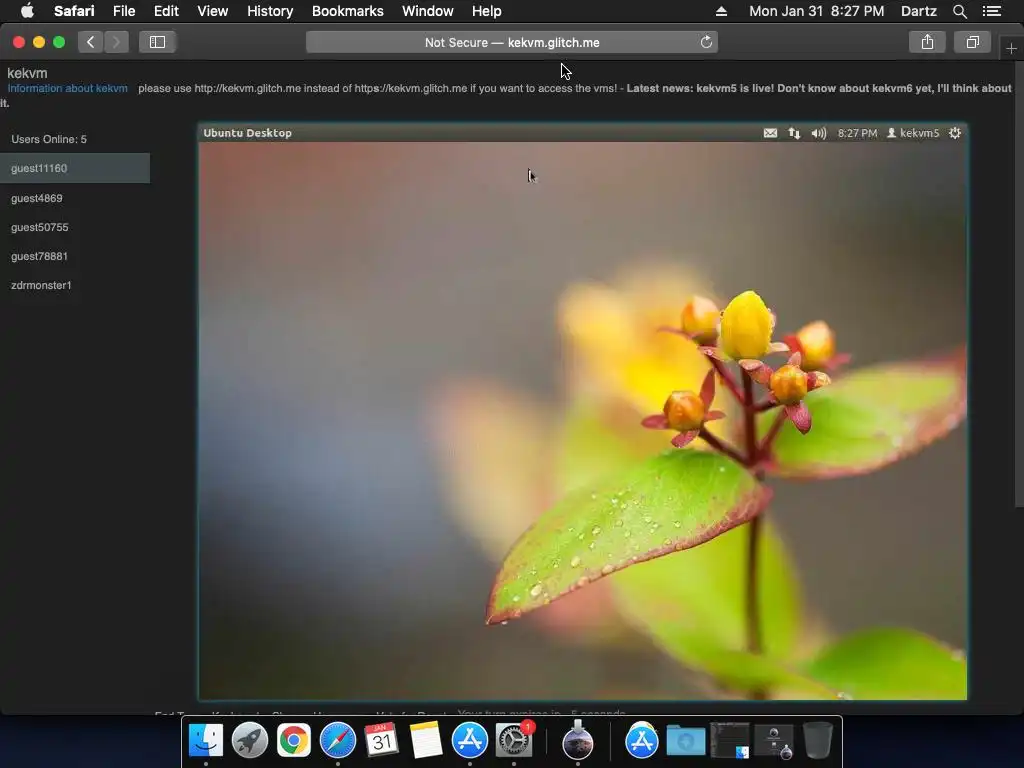The width and height of the screenshot is (1024, 768).
Task: Open the Ubuntu network arrows indicator
Action: pos(794,133)
